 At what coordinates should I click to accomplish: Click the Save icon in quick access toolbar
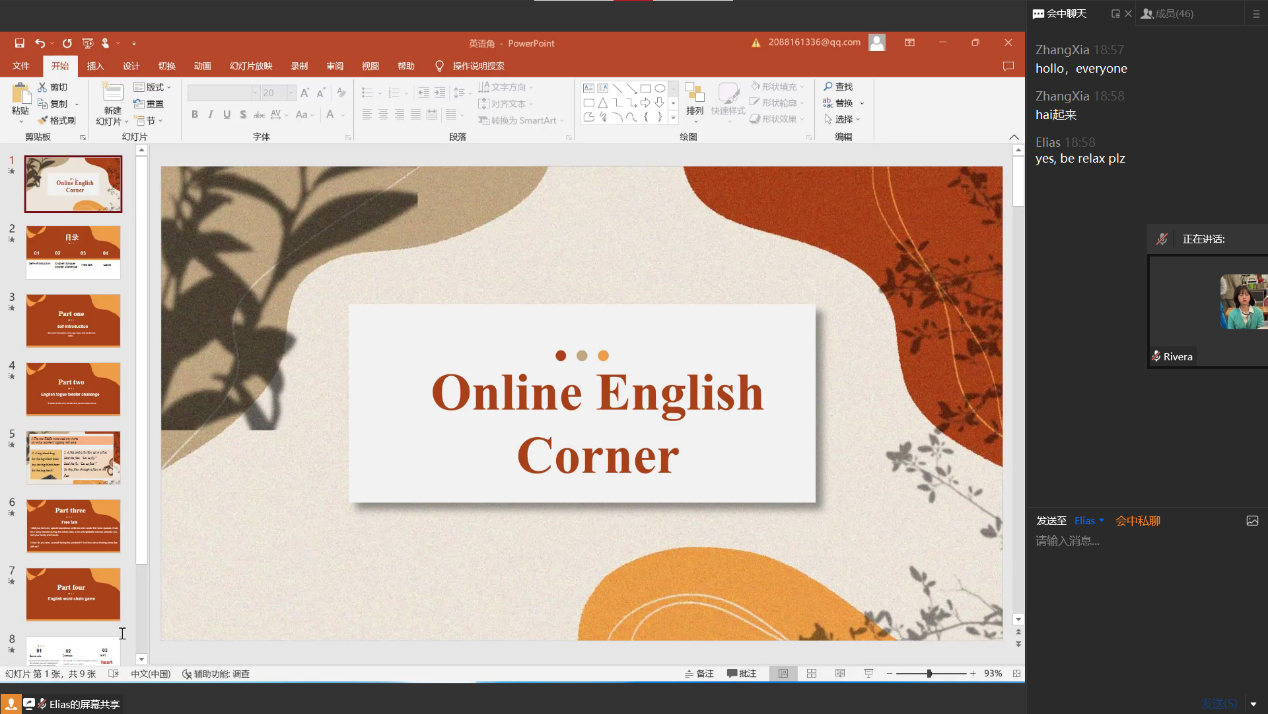[x=19, y=43]
